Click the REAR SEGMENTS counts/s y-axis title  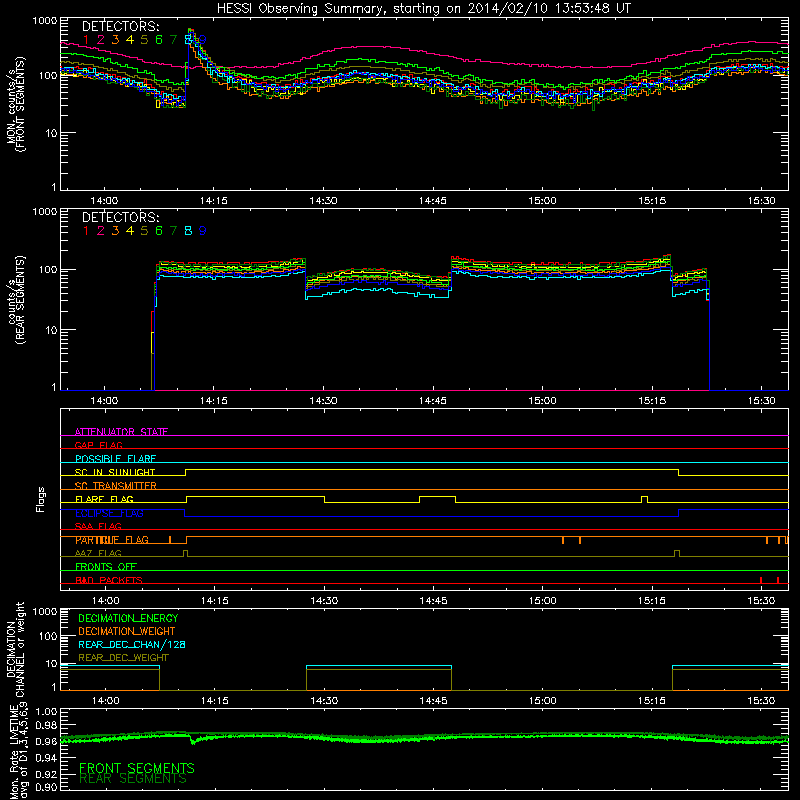pyautogui.click(x=16, y=300)
